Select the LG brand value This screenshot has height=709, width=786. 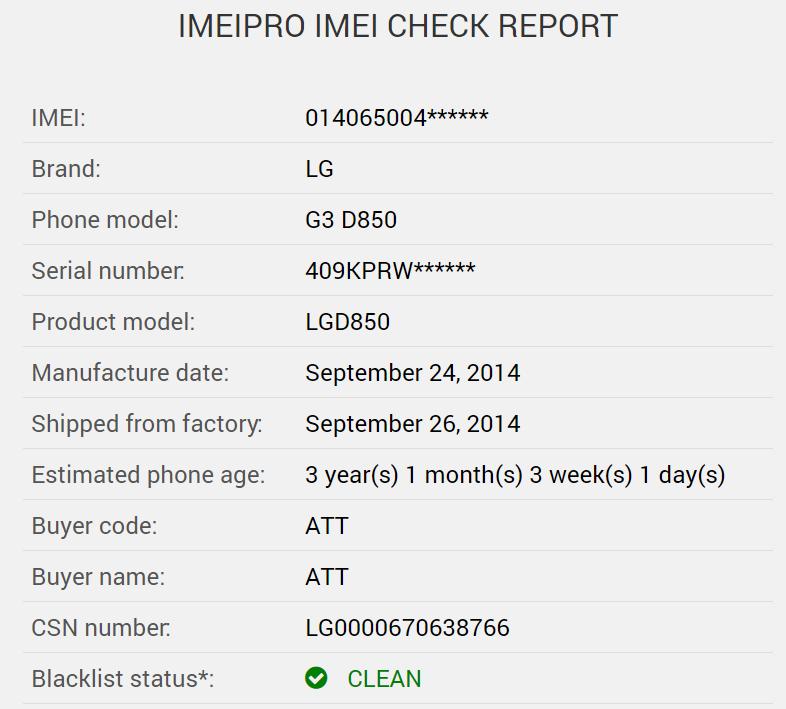319,169
